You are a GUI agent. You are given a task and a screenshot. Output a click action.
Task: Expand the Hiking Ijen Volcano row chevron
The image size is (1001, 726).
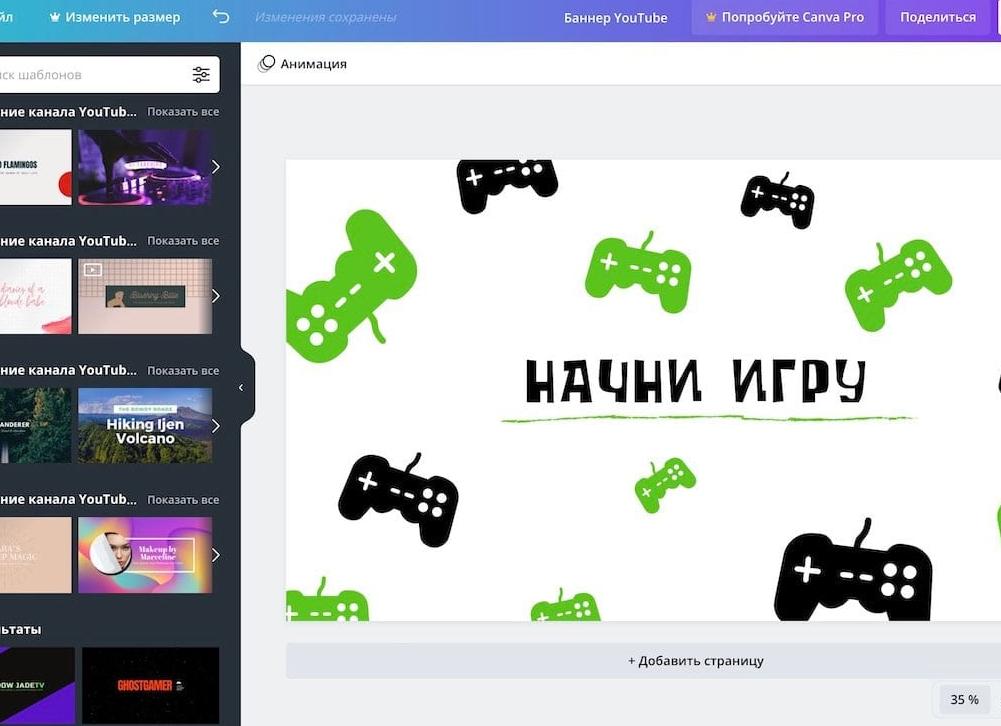pyautogui.click(x=215, y=426)
